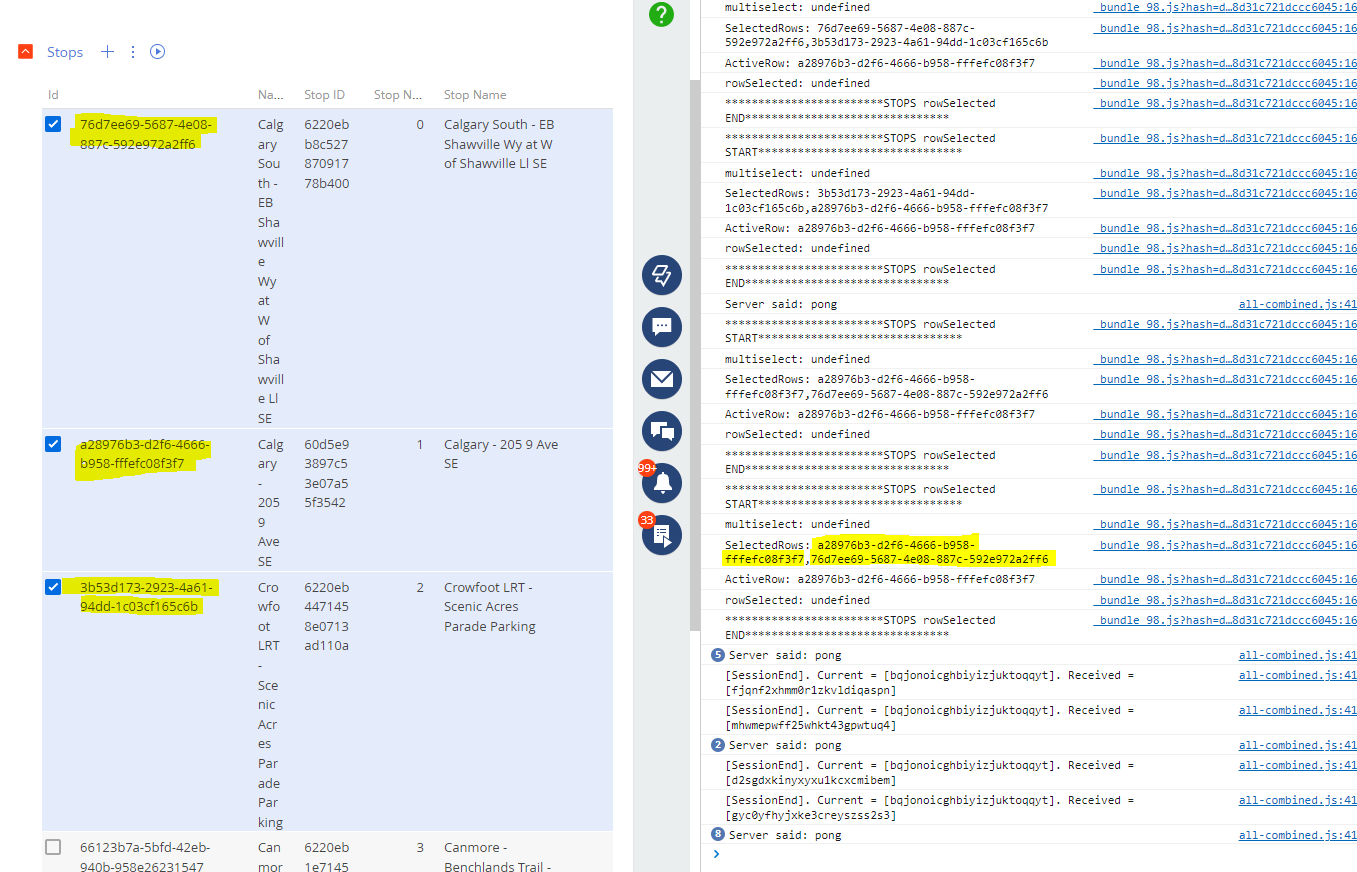Open the process log icon with 33 badge
This screenshot has width=1357, height=872.
[x=661, y=535]
